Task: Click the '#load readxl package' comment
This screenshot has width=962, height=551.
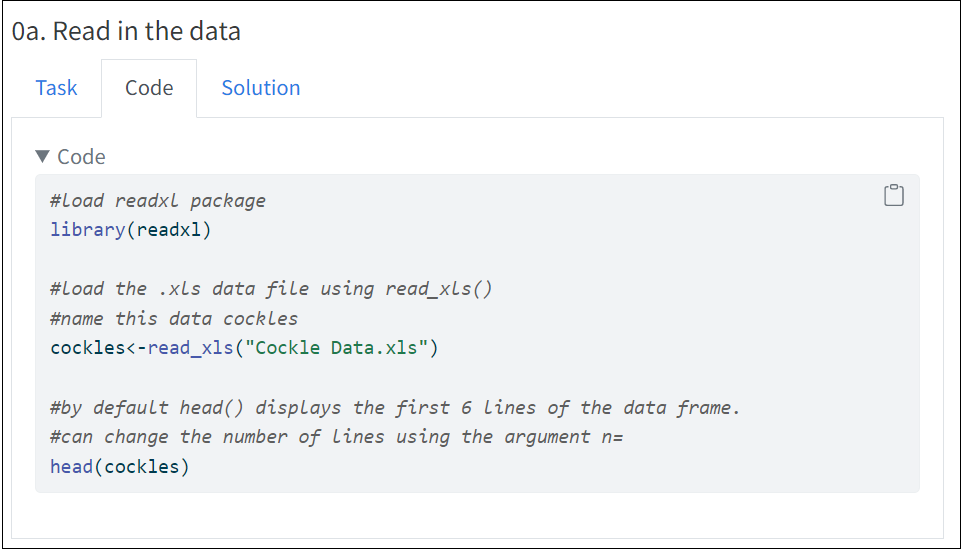Action: click(x=158, y=201)
